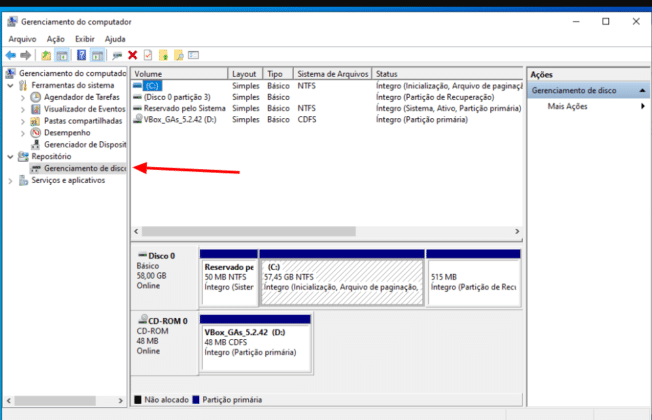Expand the Serviços e aplicativos node
Screen dimensions: 652x420
(x=10, y=181)
